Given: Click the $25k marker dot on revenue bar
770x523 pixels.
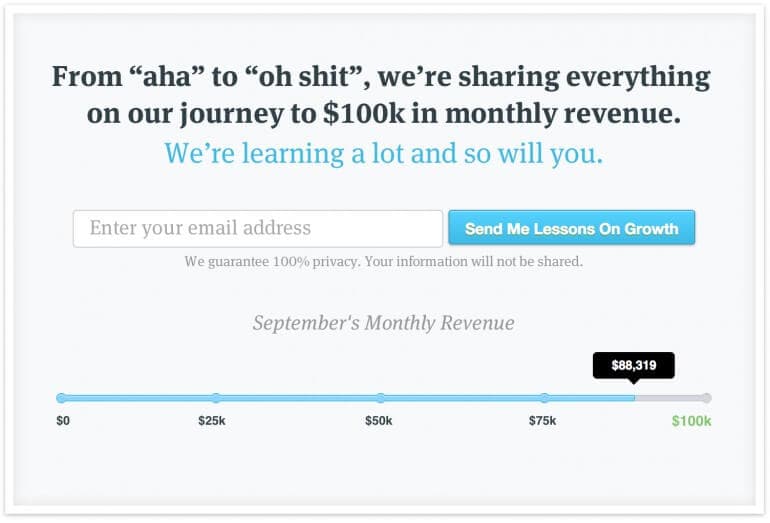Looking at the screenshot, I should point(216,398).
